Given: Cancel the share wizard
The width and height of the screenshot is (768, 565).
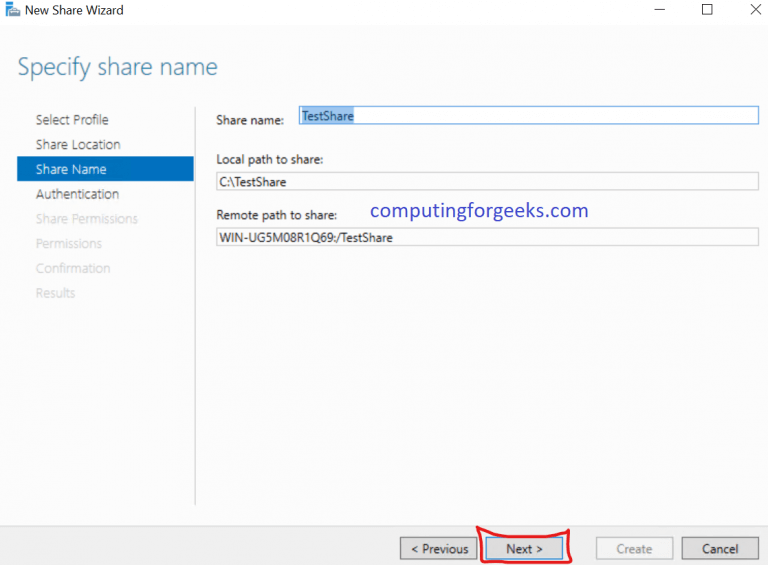Looking at the screenshot, I should click(720, 549).
